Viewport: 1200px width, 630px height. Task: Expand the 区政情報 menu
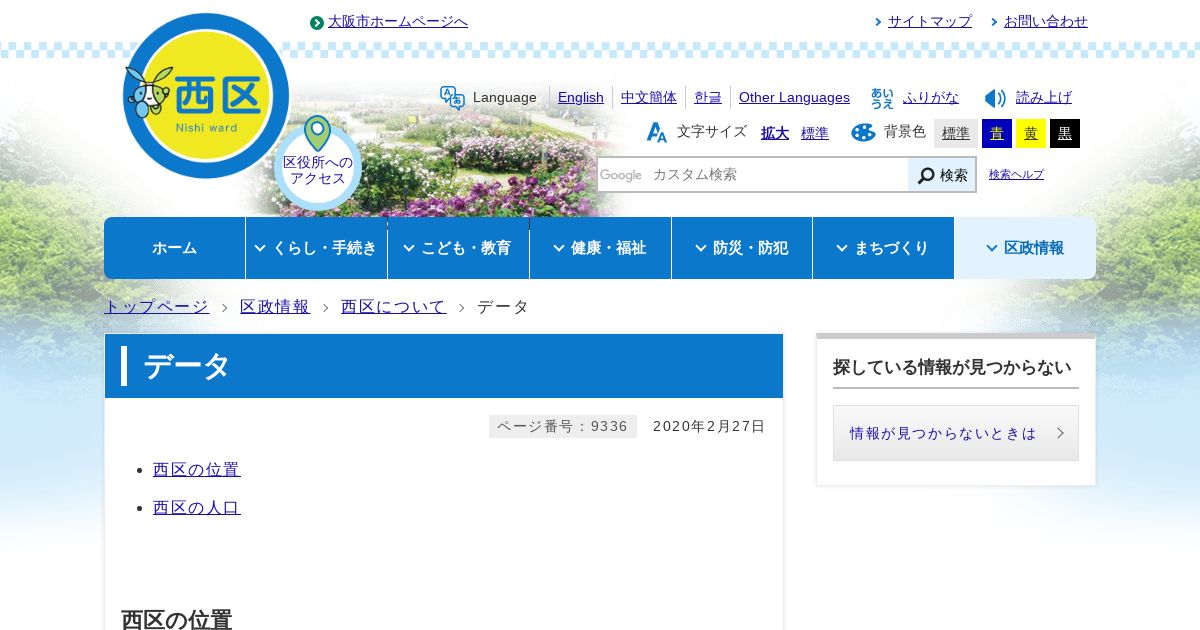tap(1025, 248)
